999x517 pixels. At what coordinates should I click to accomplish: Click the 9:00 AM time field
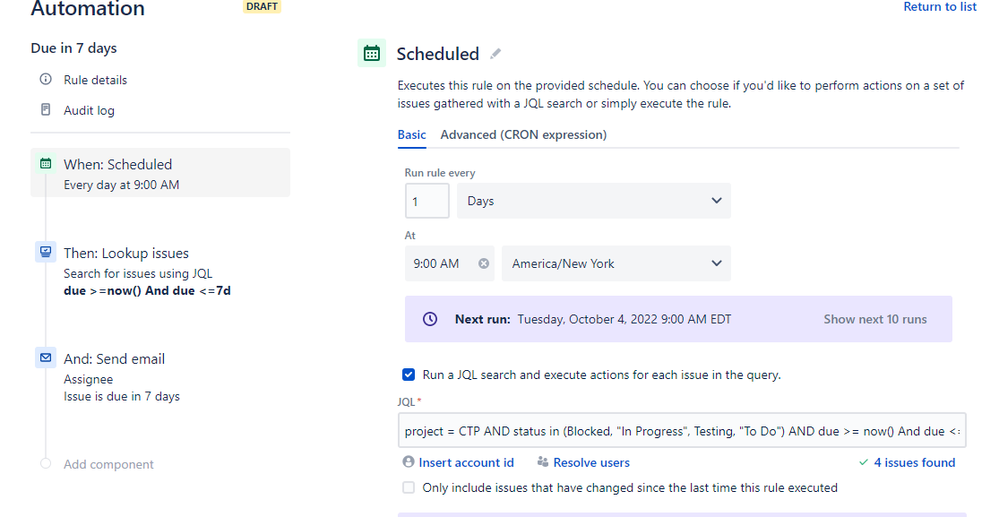coord(449,263)
